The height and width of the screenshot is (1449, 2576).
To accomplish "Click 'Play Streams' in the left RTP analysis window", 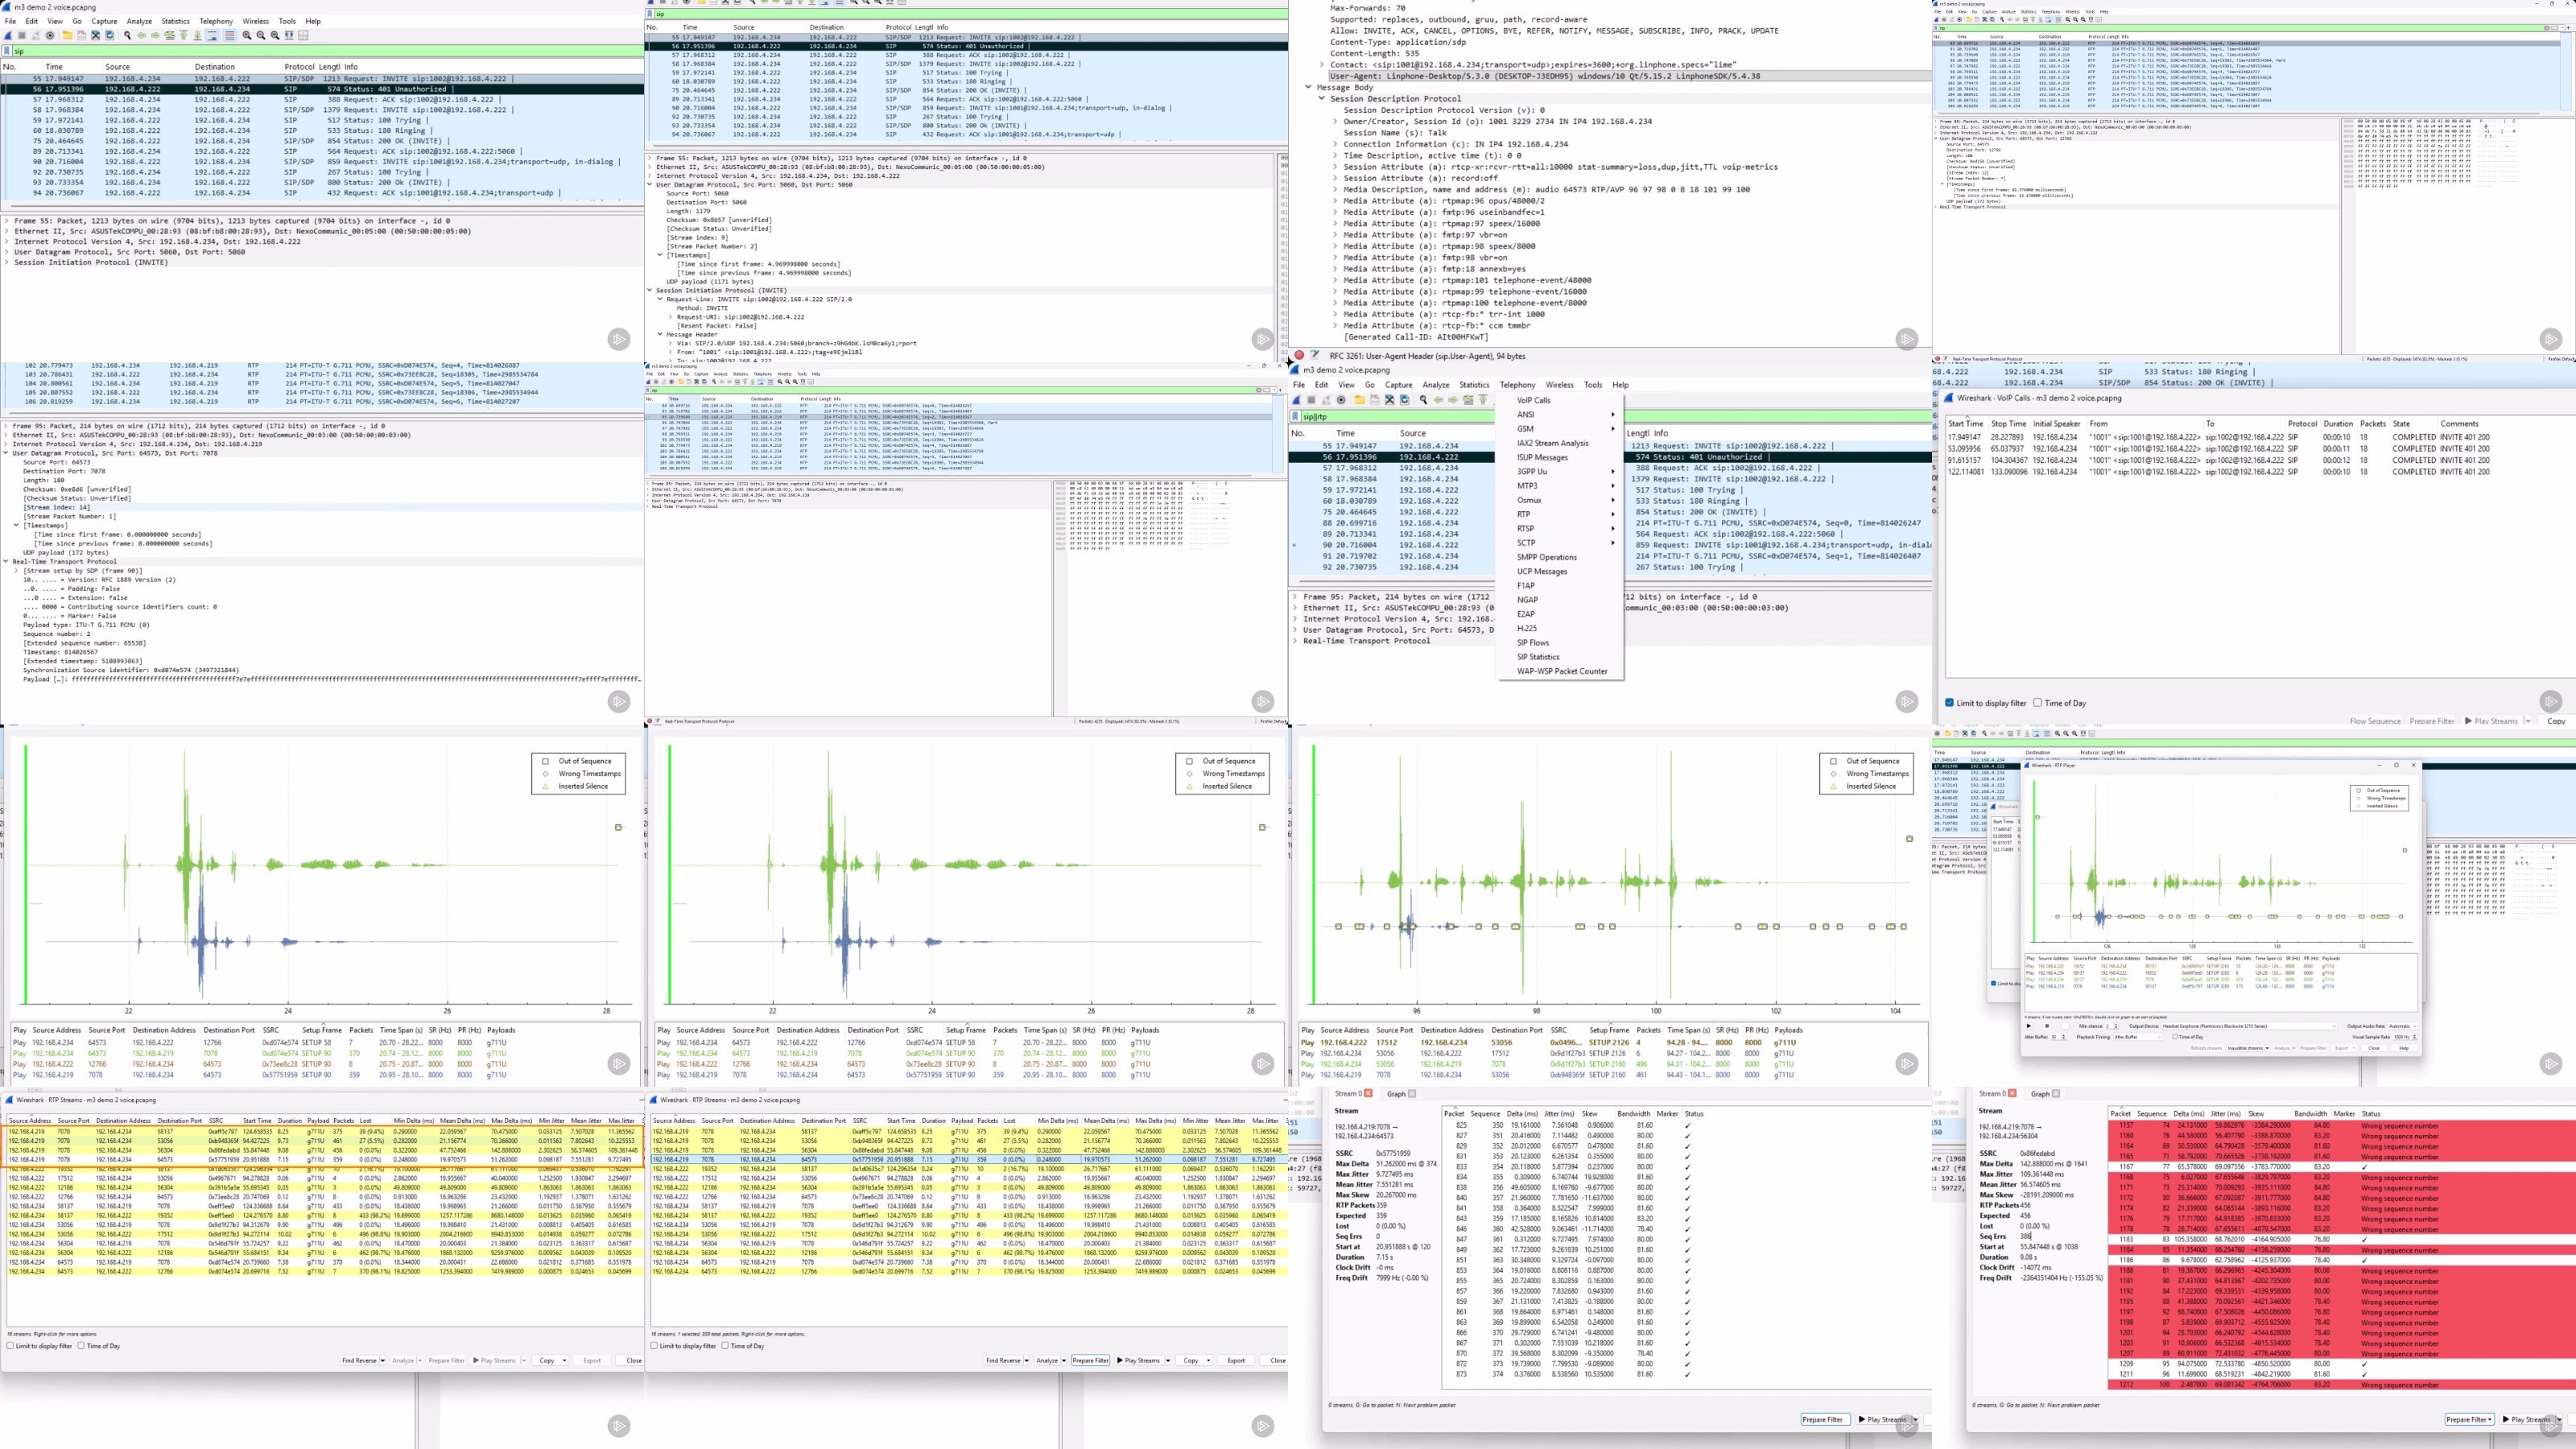I will pos(1883,1419).
